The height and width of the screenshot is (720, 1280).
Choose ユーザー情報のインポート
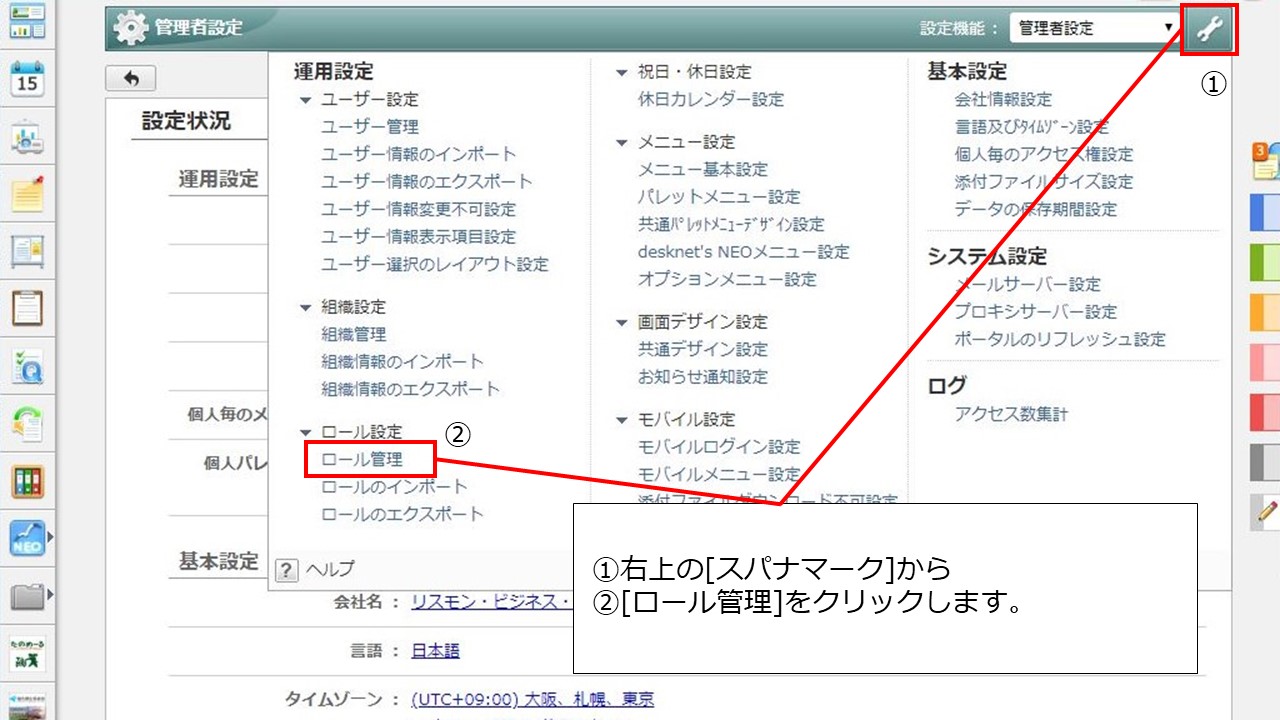419,154
